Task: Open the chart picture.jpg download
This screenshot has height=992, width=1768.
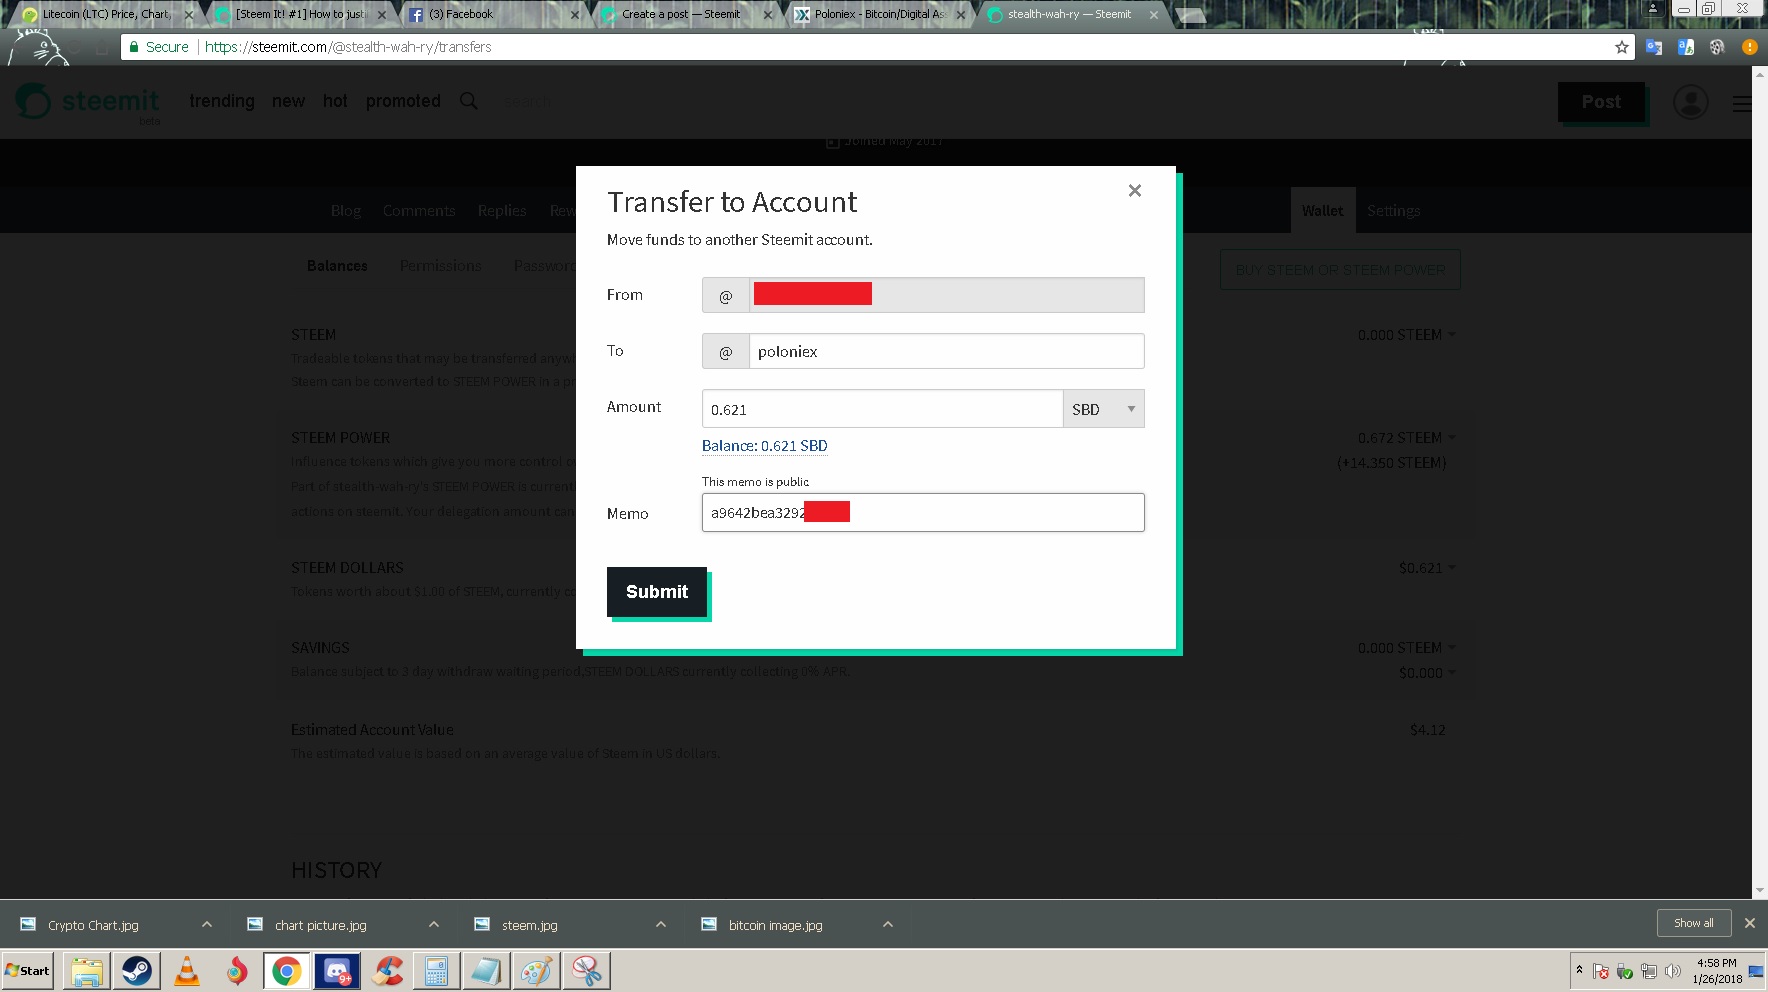Action: tap(320, 925)
